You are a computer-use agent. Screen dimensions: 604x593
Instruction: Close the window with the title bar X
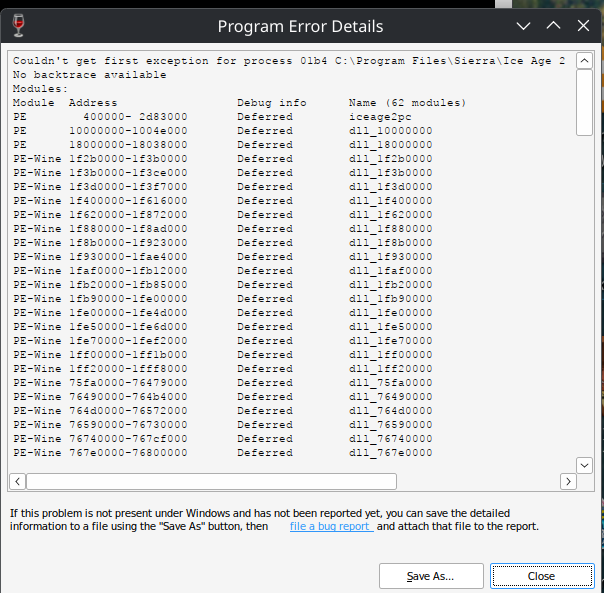coord(581,25)
